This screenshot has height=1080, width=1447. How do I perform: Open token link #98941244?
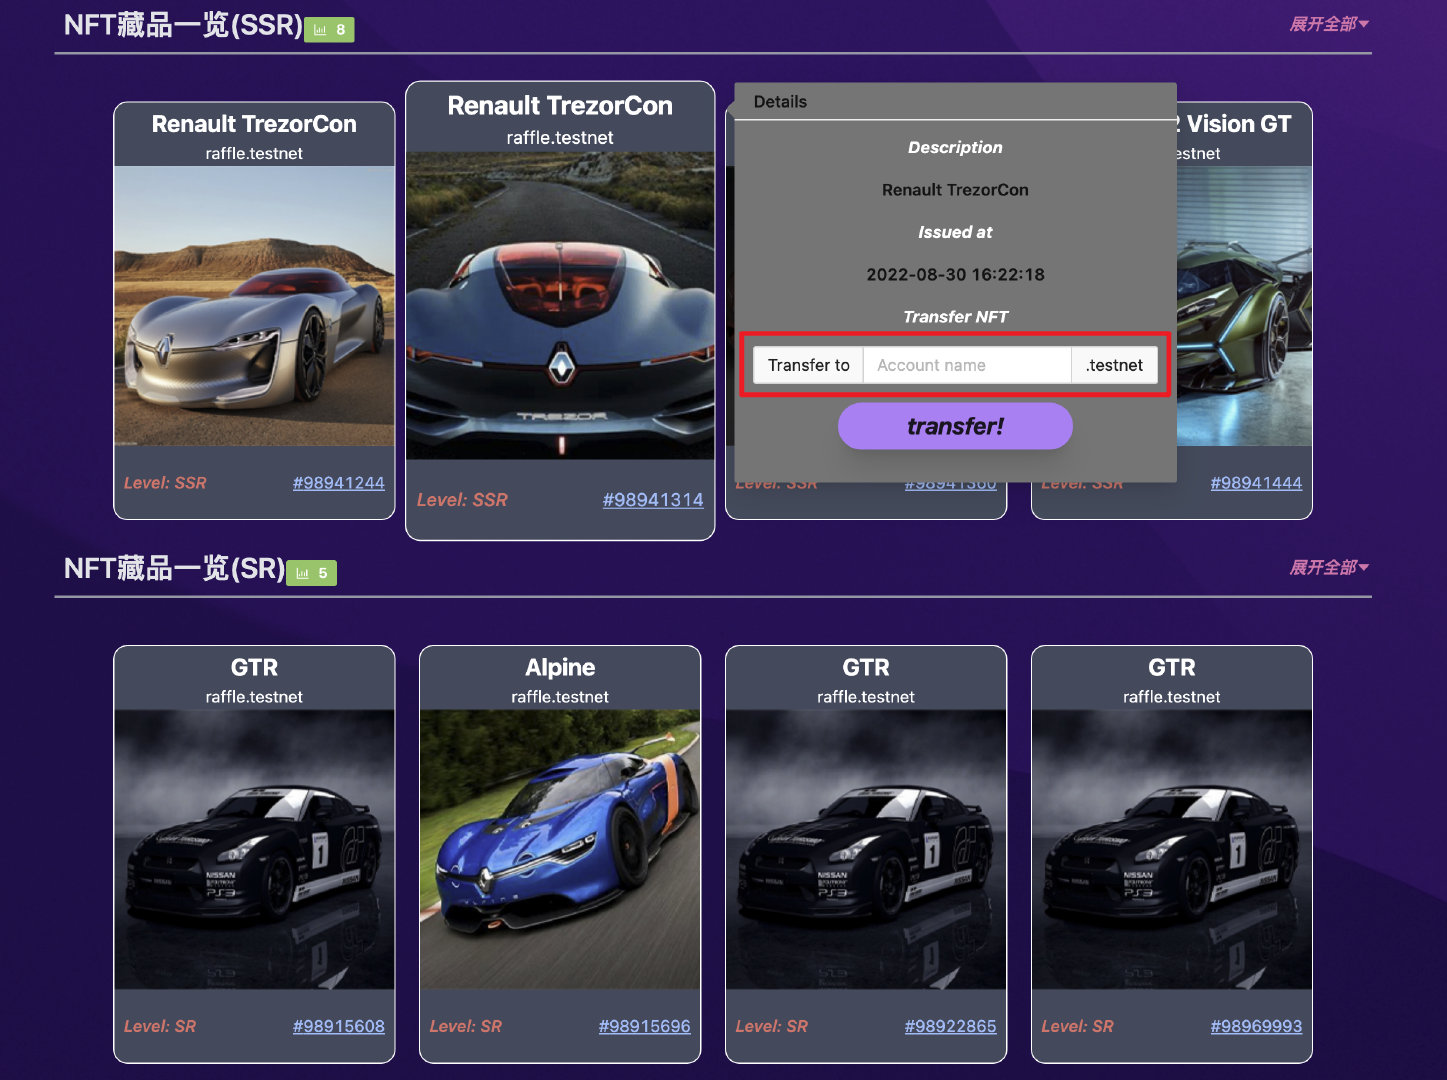point(338,483)
